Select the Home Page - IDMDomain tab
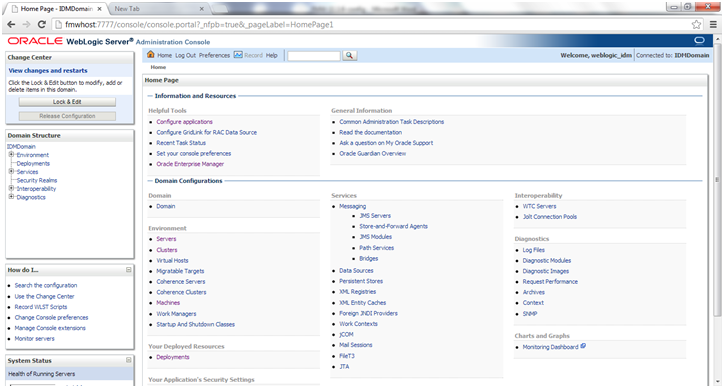Viewport: 724px width, 388px height. [56, 9]
